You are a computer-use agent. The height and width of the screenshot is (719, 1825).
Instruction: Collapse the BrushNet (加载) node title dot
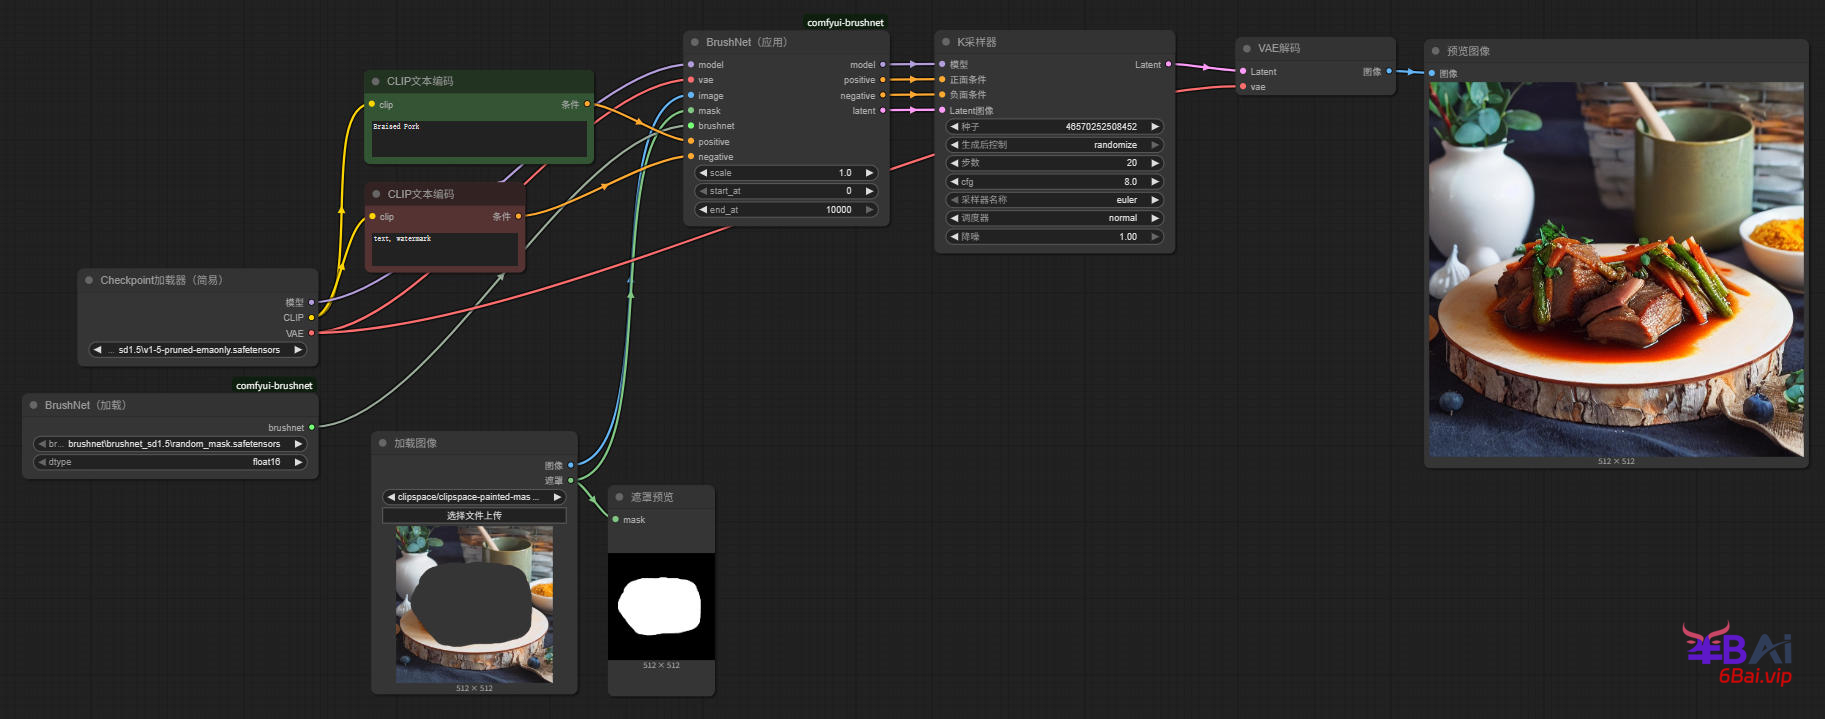34,405
